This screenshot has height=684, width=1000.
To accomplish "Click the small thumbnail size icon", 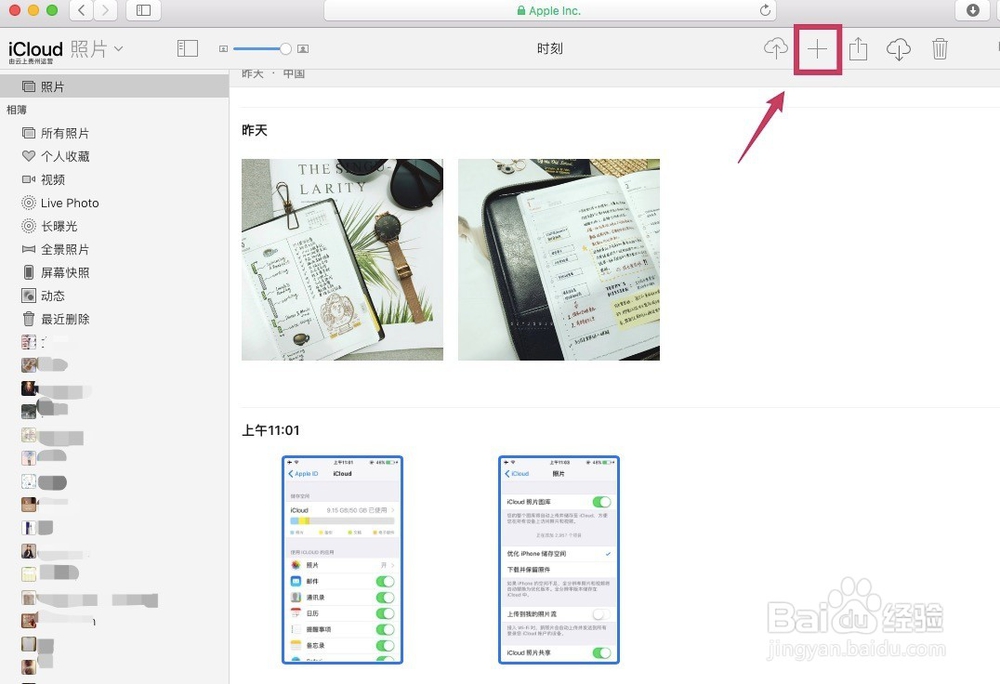I will point(222,47).
